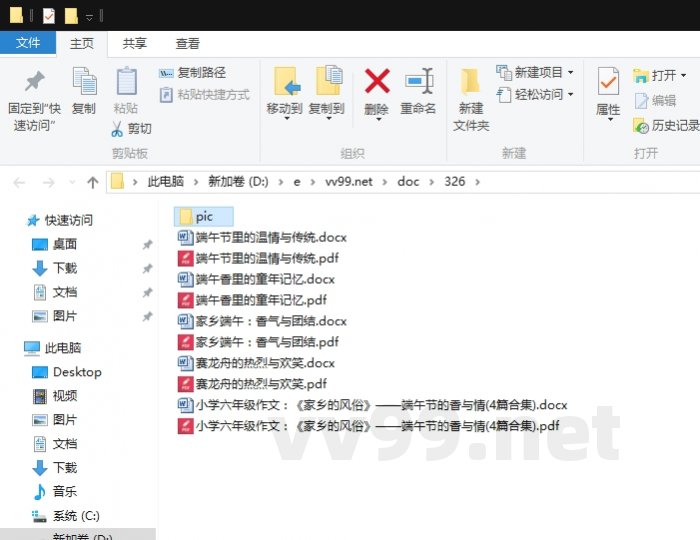The width and height of the screenshot is (700, 540).
Task: Switch to 共享 (Share) ribbon tab
Action: click(134, 43)
